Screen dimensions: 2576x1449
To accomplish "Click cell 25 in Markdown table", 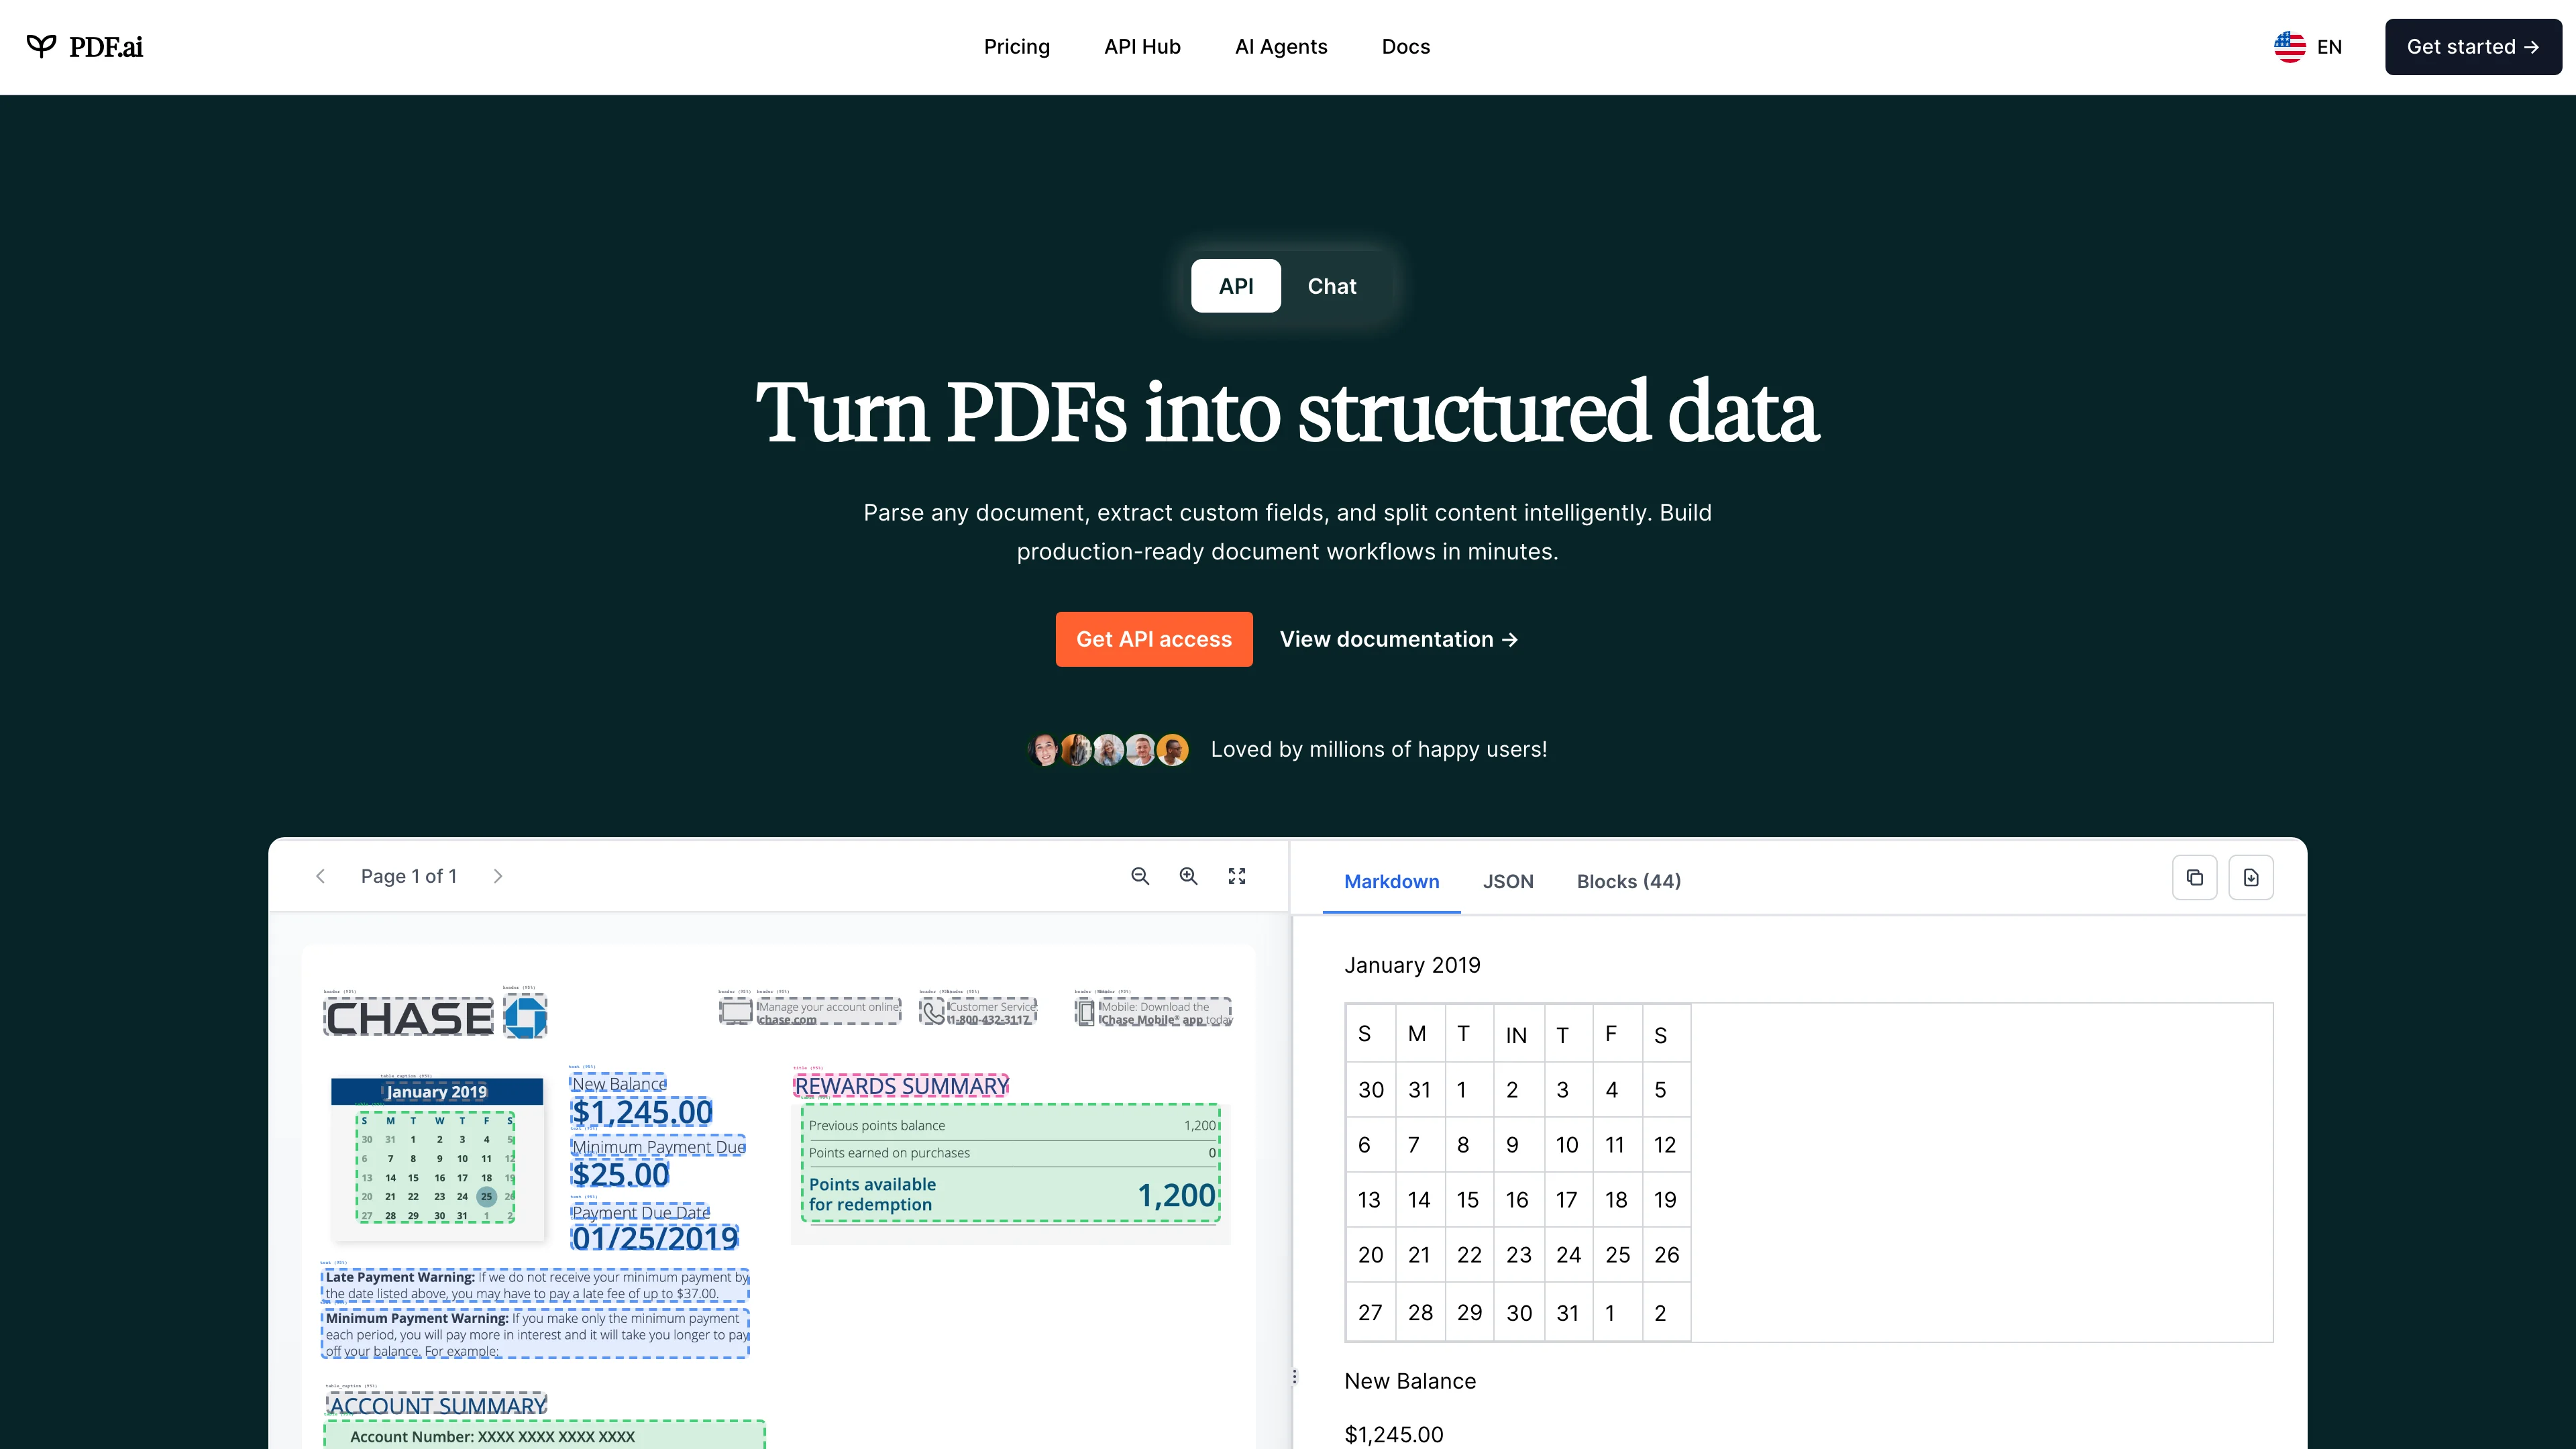I will (x=1617, y=1255).
